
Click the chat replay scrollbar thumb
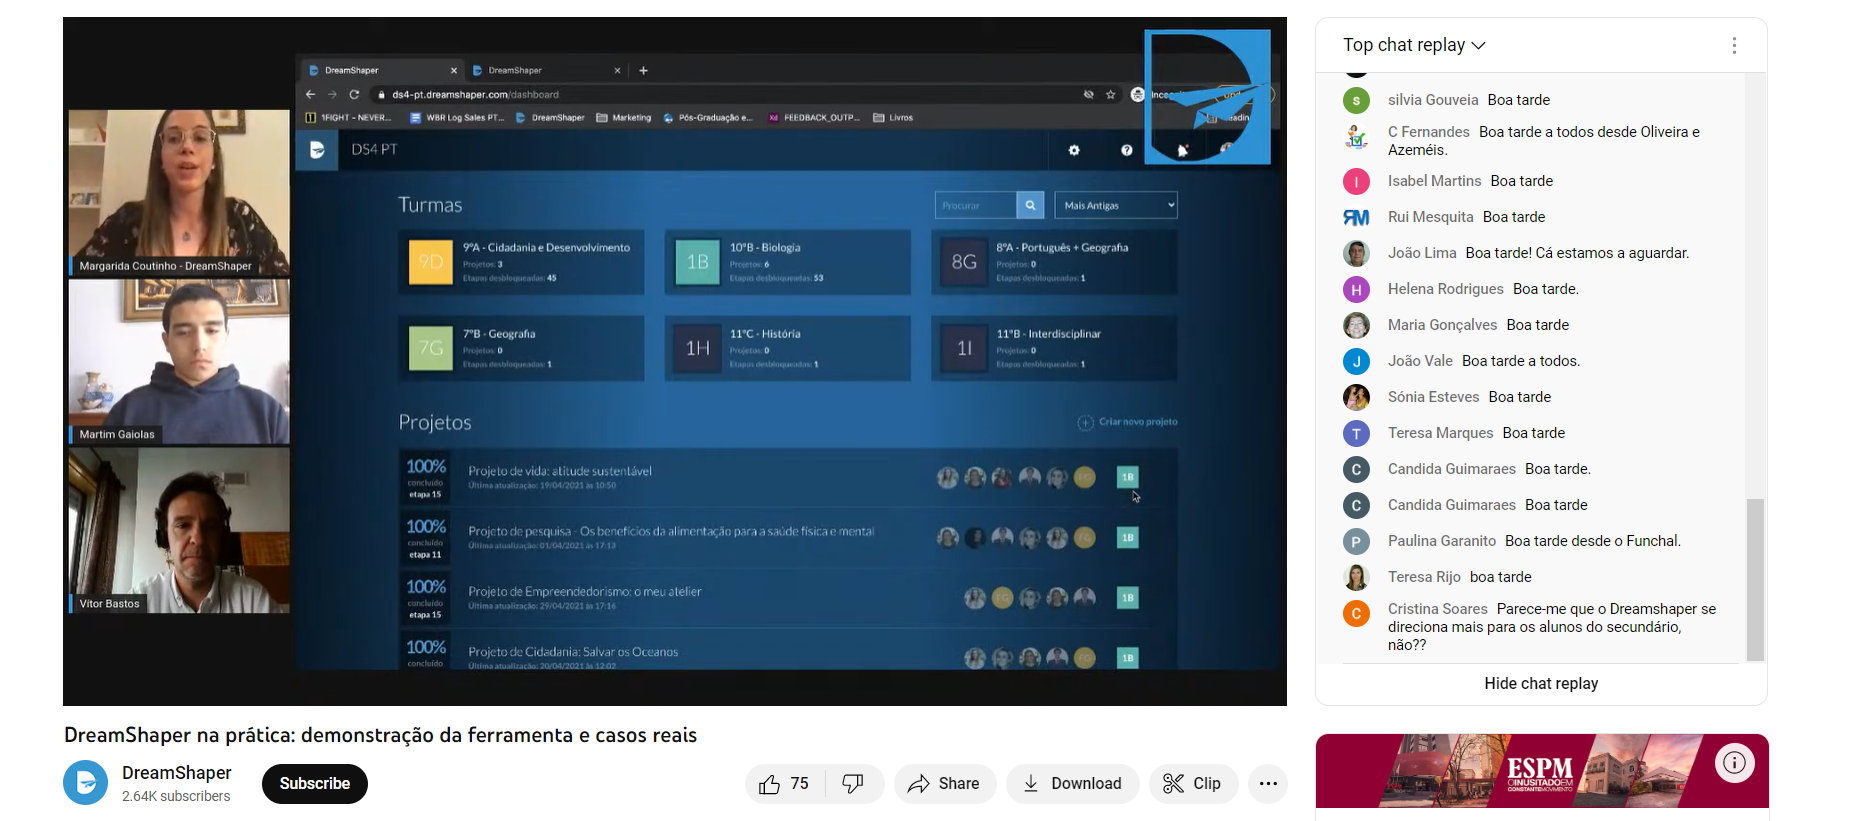[x=1755, y=580]
